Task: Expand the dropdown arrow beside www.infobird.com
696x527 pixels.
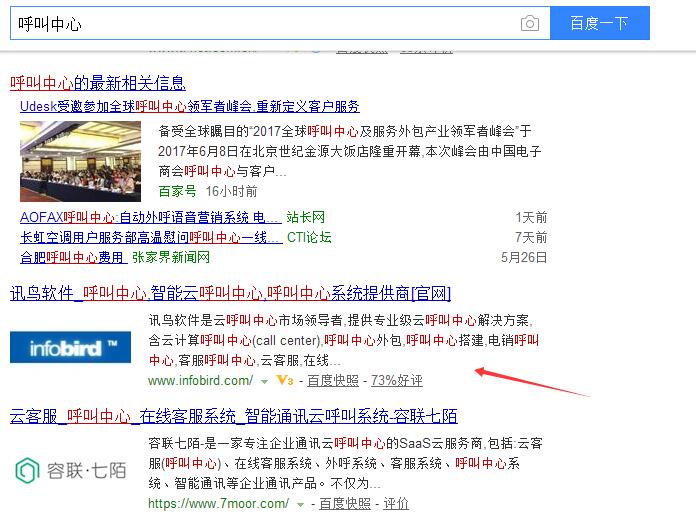Action: [x=264, y=381]
